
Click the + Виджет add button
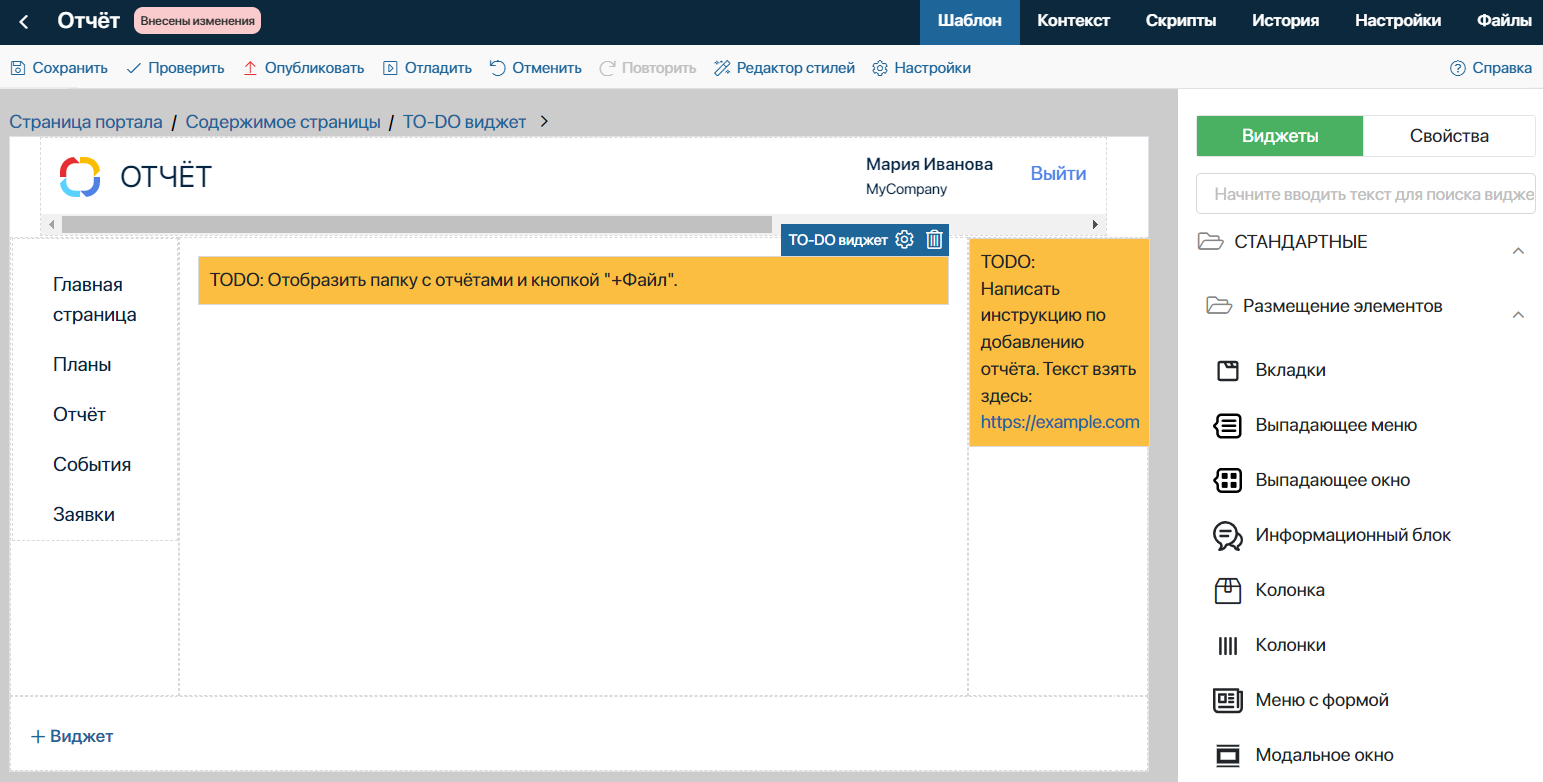click(72, 736)
